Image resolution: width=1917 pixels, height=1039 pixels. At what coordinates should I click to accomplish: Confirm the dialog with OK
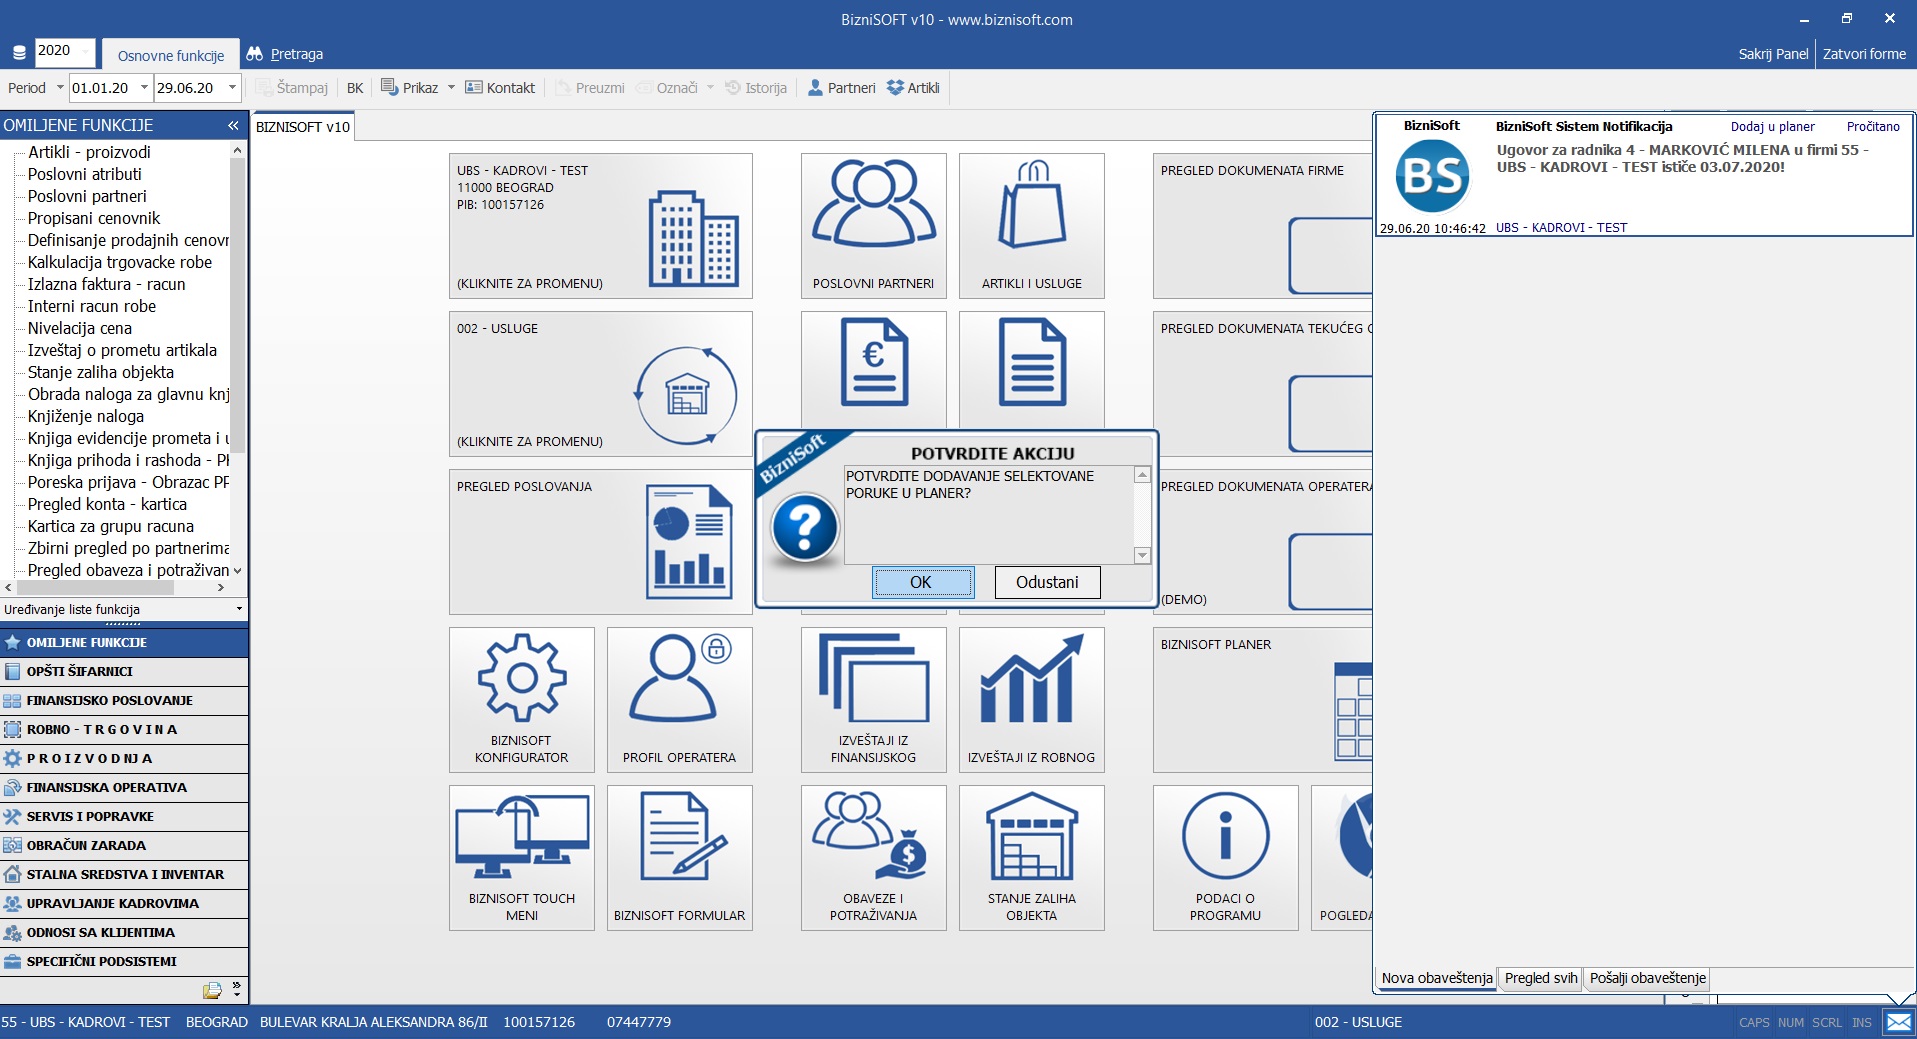tap(923, 582)
